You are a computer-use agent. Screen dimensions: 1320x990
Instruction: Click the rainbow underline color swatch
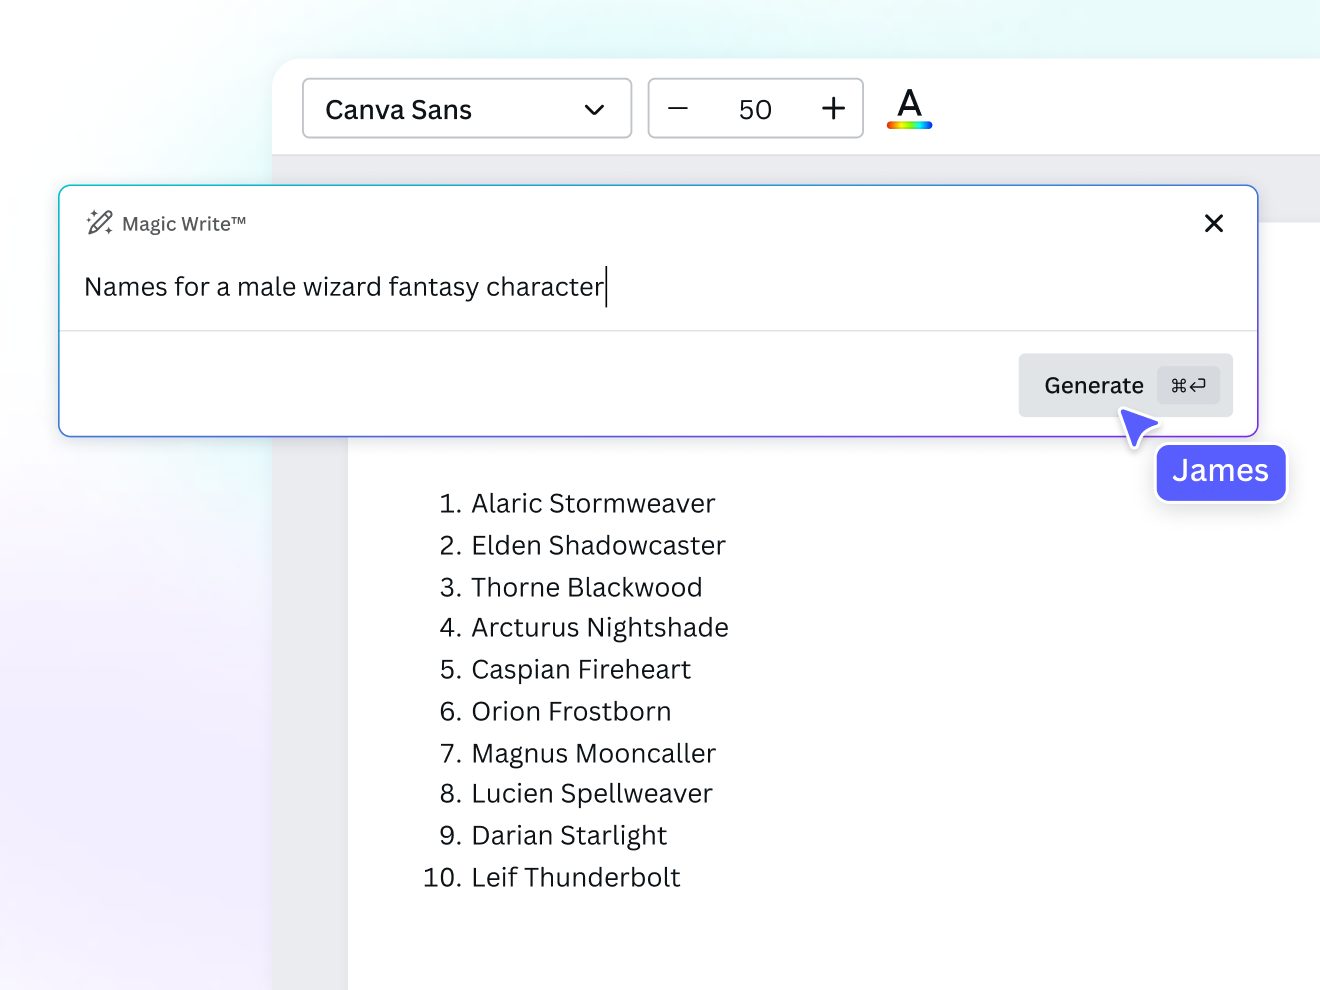pyautogui.click(x=909, y=124)
